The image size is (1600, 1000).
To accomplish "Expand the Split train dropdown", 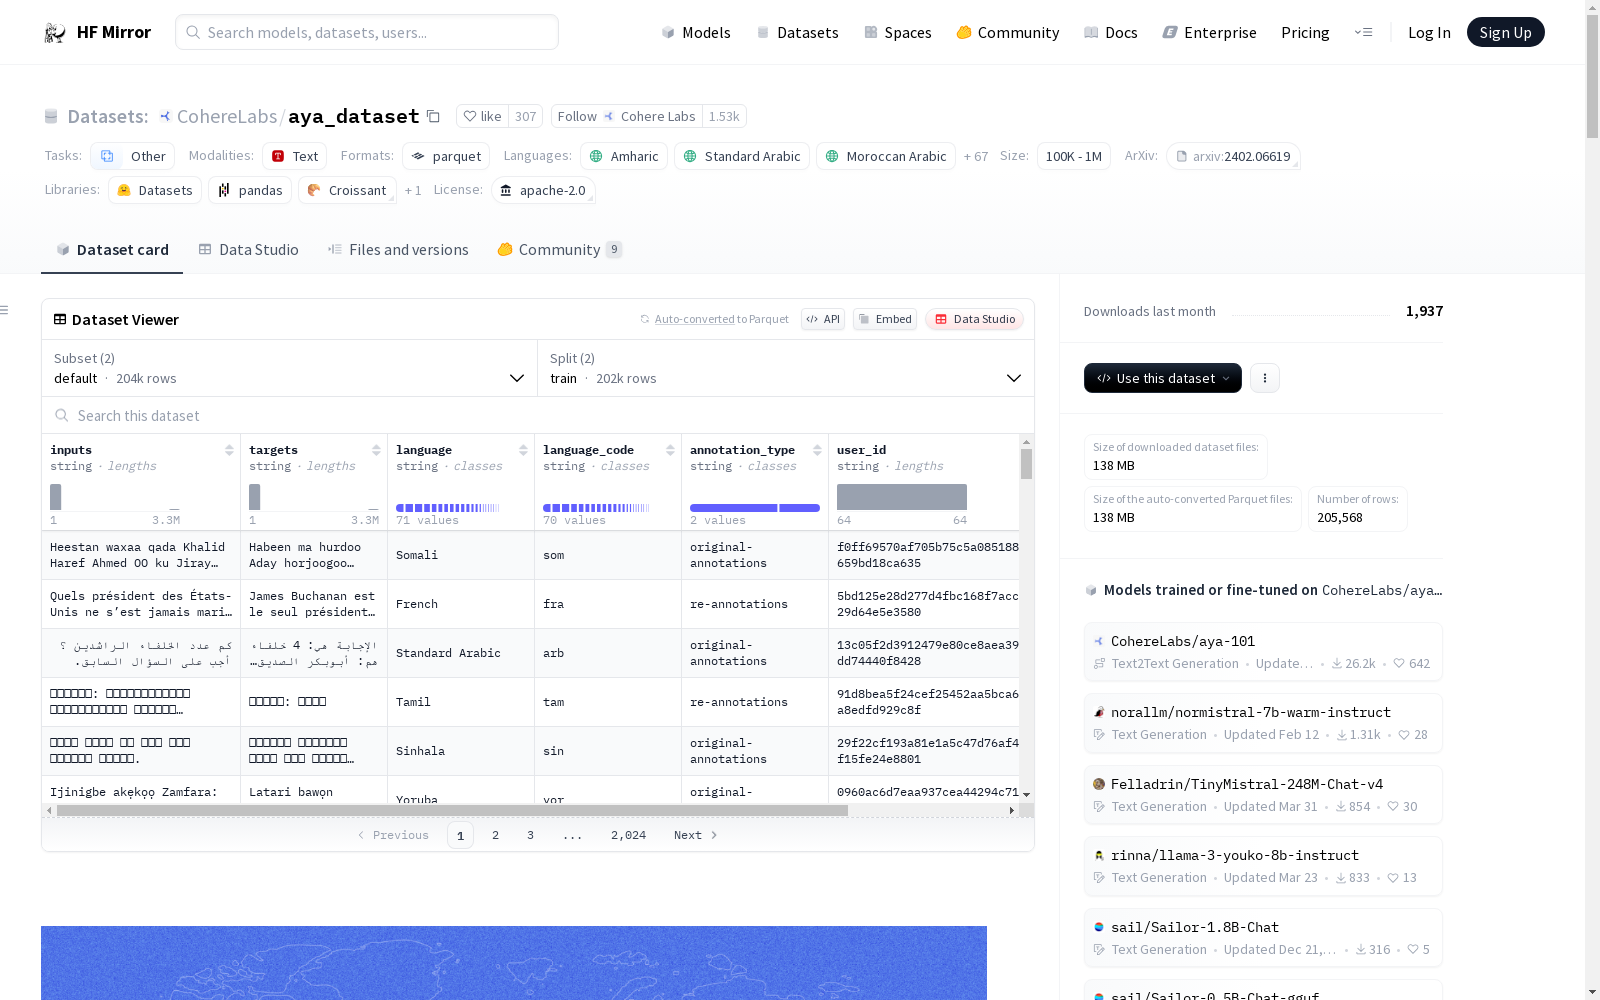I will point(786,368).
